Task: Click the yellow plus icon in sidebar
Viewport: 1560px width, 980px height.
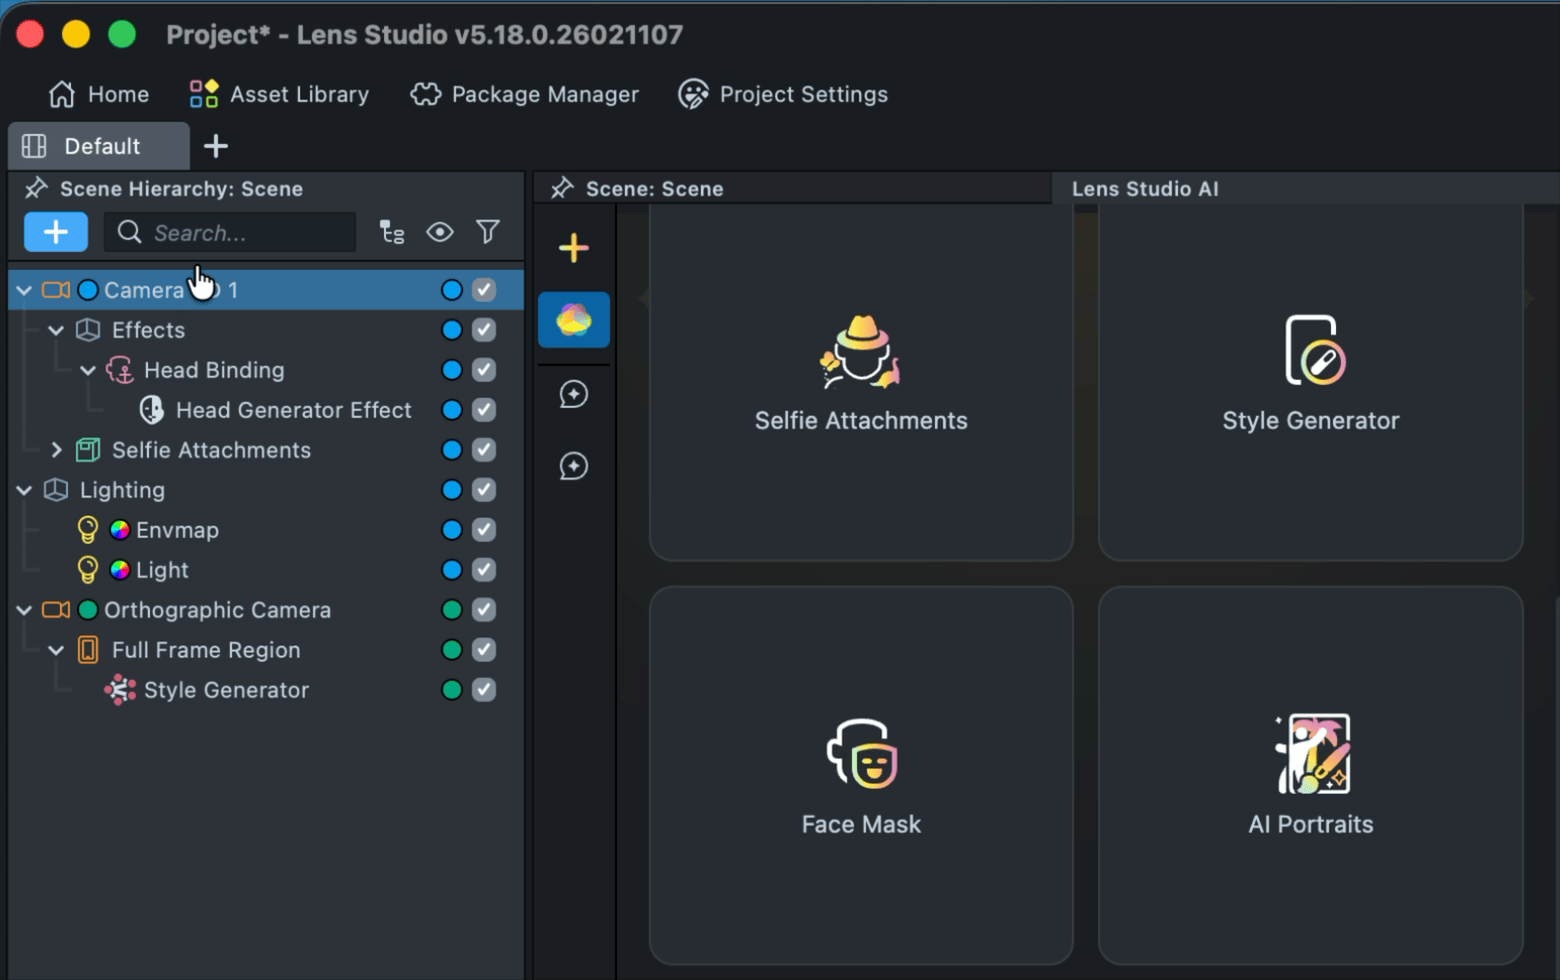Action: pyautogui.click(x=573, y=248)
